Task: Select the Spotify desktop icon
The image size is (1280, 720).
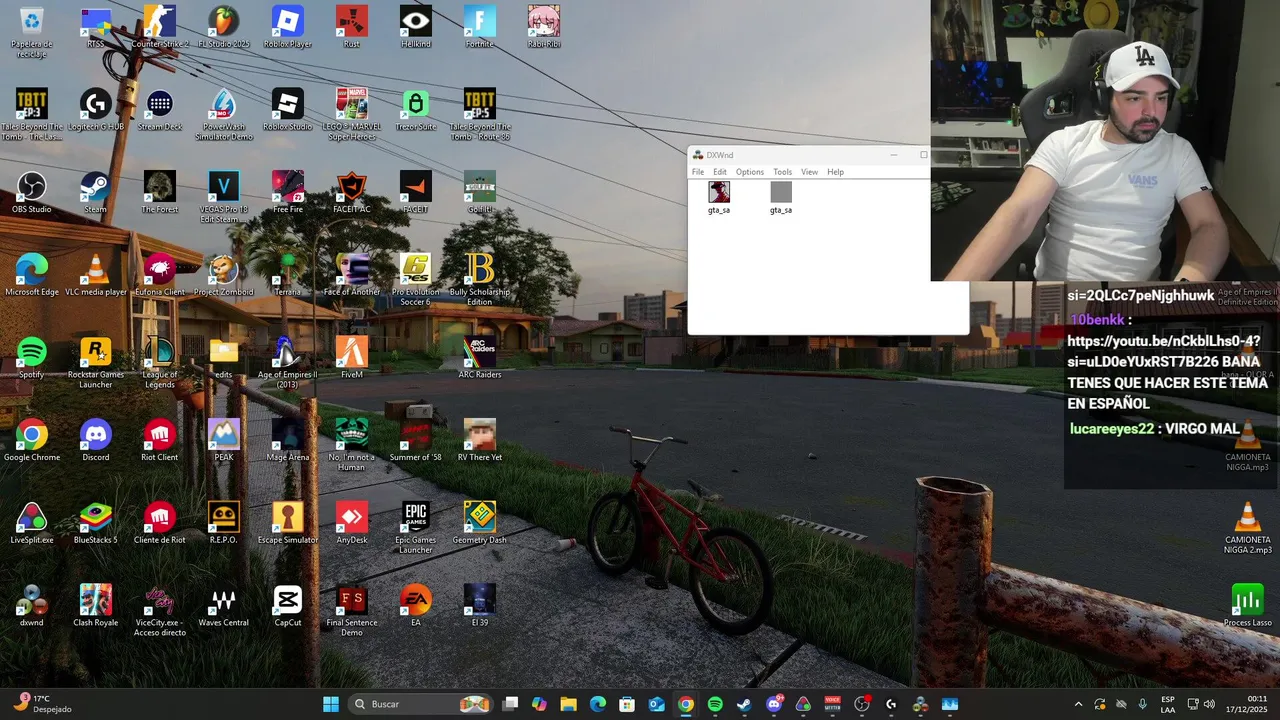Action: coord(31,358)
